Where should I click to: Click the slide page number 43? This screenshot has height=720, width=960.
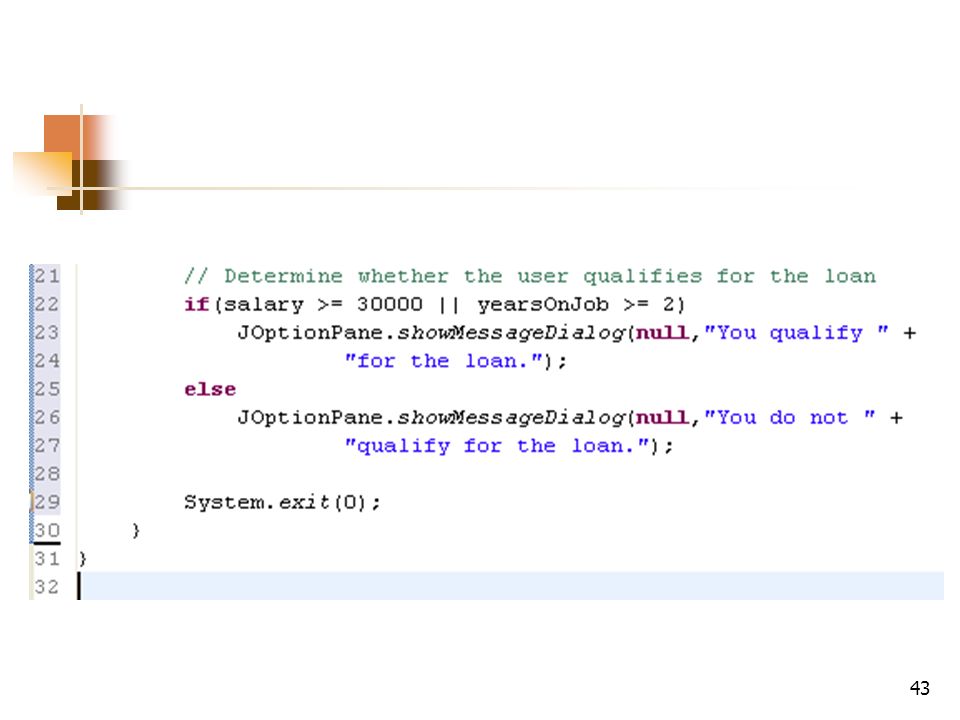(x=920, y=688)
